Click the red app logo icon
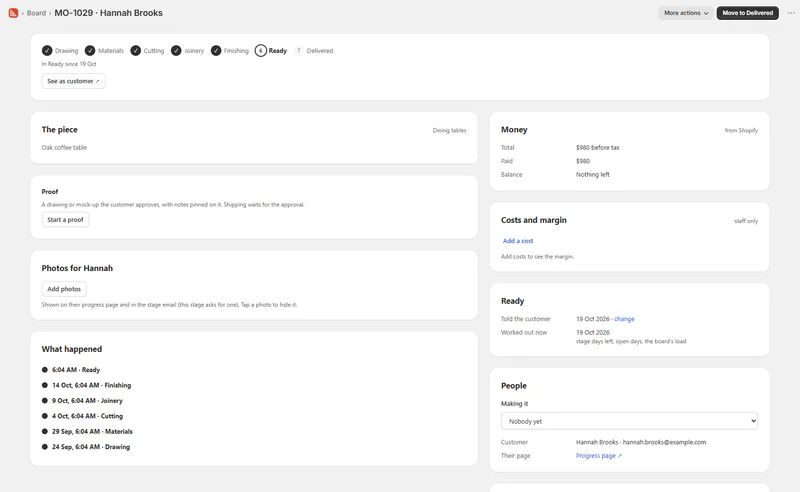800x492 pixels. tap(13, 13)
